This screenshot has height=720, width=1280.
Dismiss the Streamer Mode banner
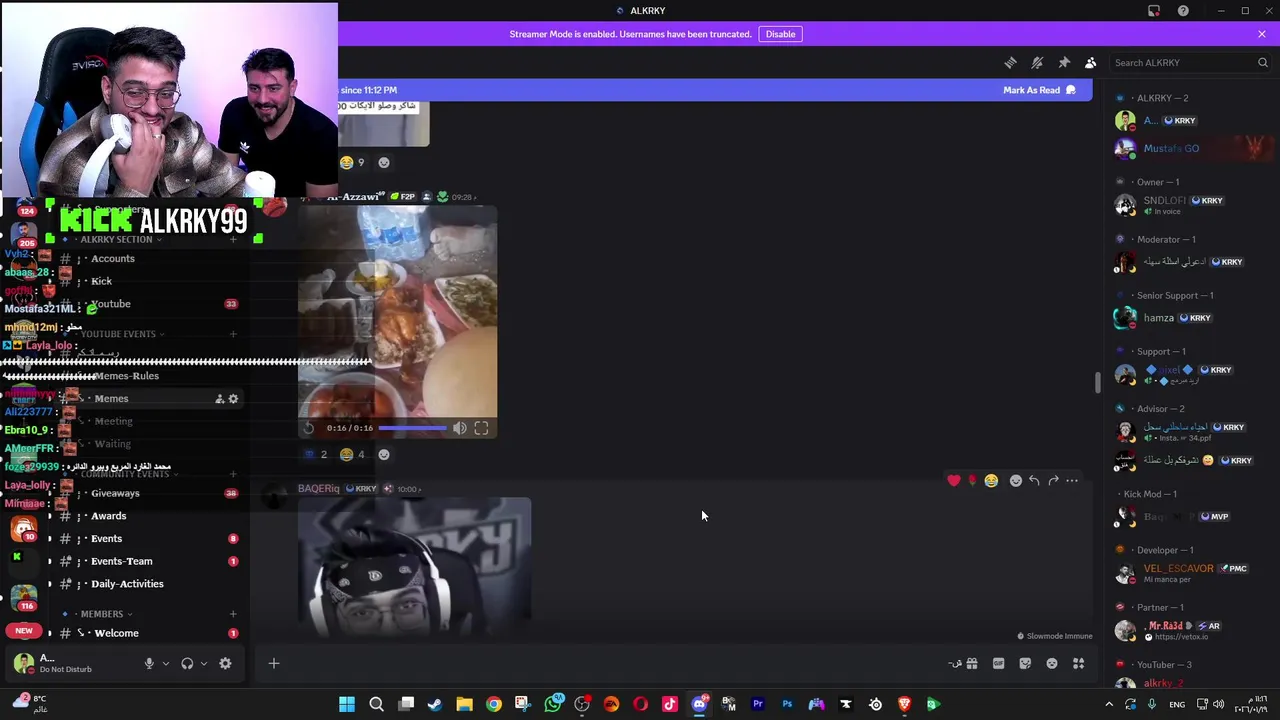click(x=1262, y=34)
